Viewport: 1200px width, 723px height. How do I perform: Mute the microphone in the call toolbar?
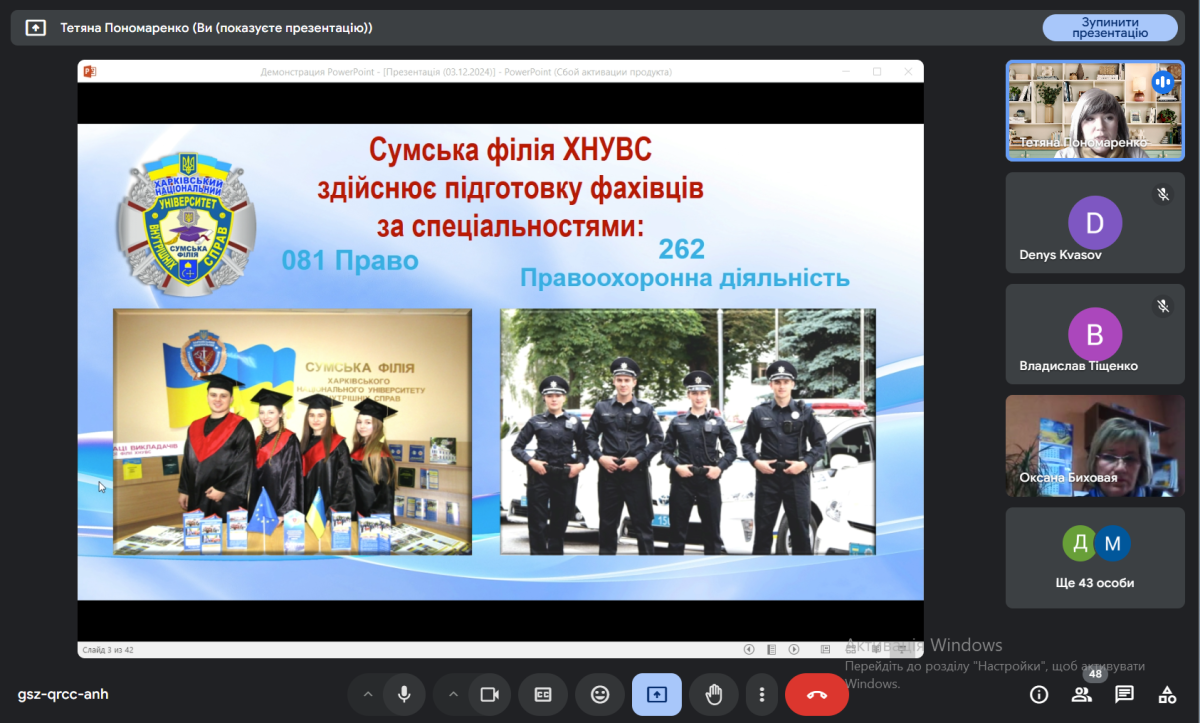(404, 695)
